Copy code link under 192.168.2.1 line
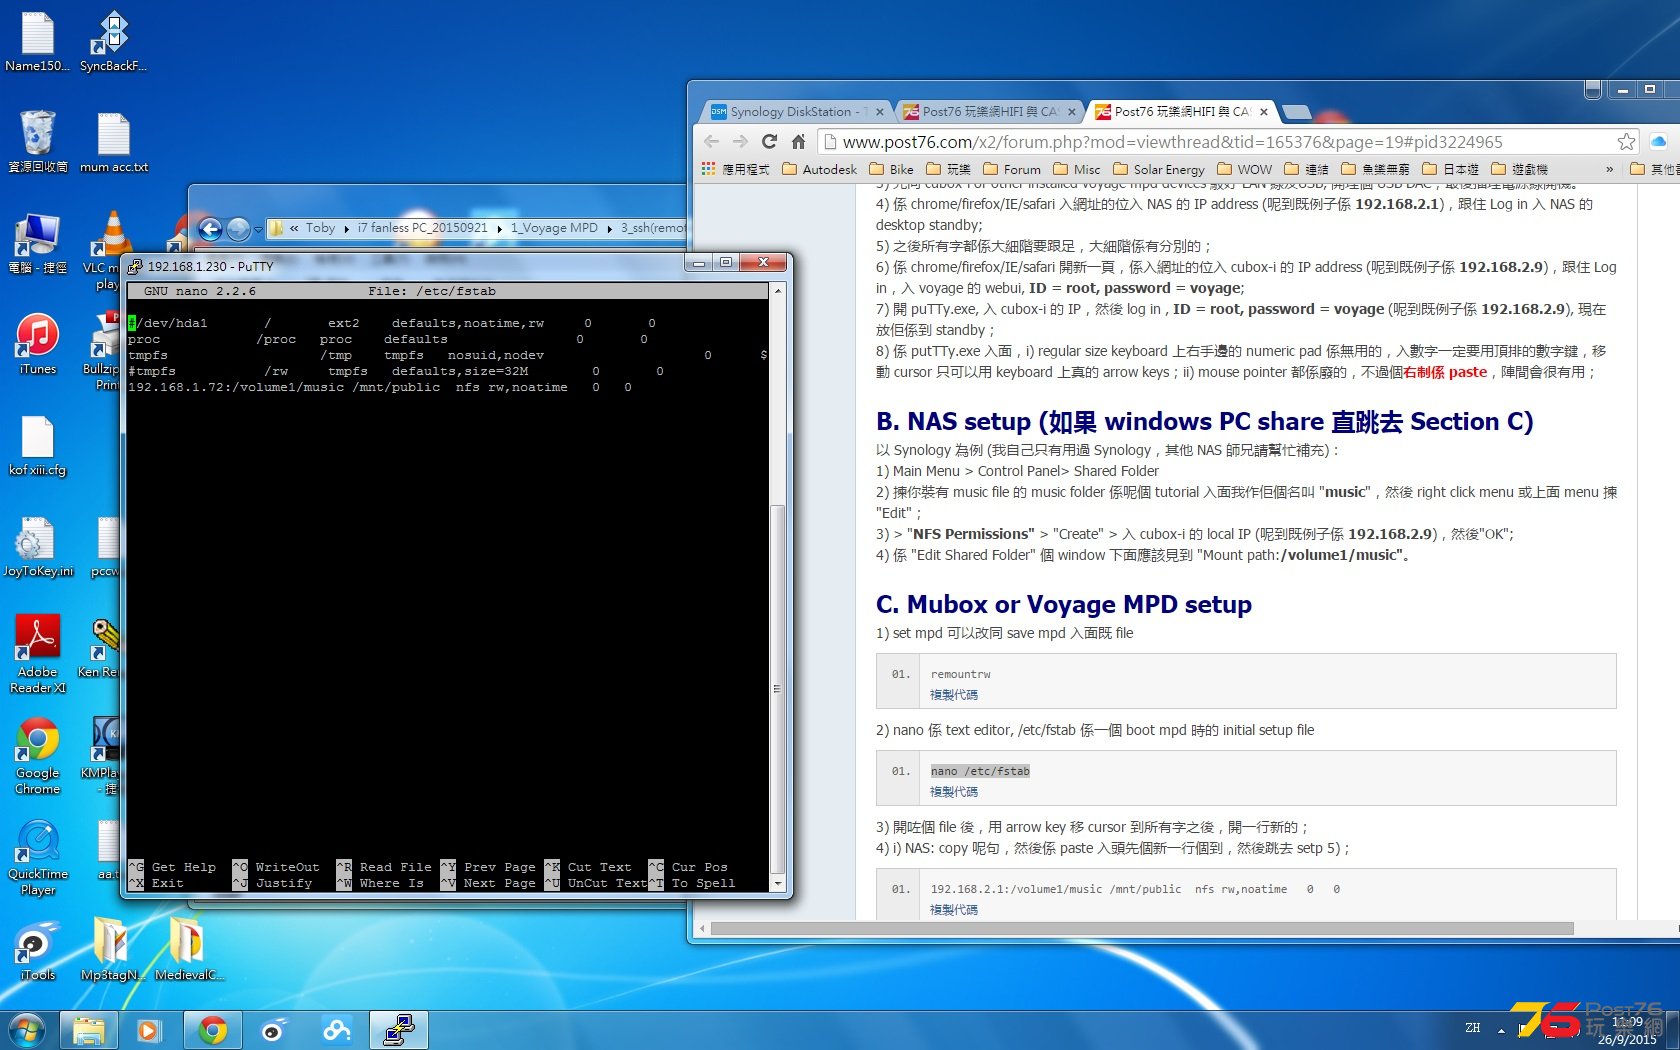1680x1050 pixels. tap(954, 909)
